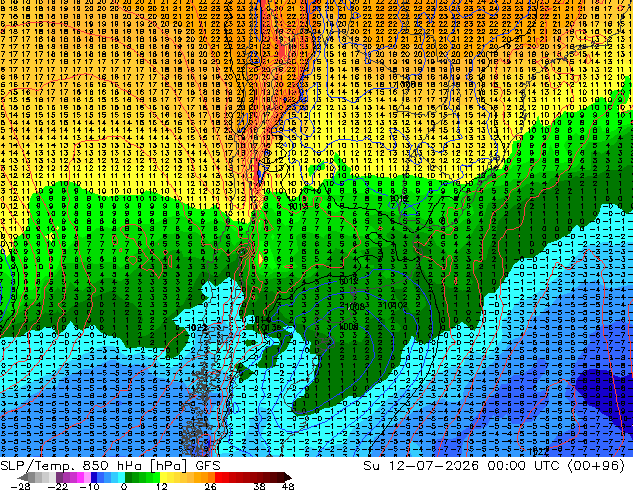Click the GFS model label

click(207, 465)
